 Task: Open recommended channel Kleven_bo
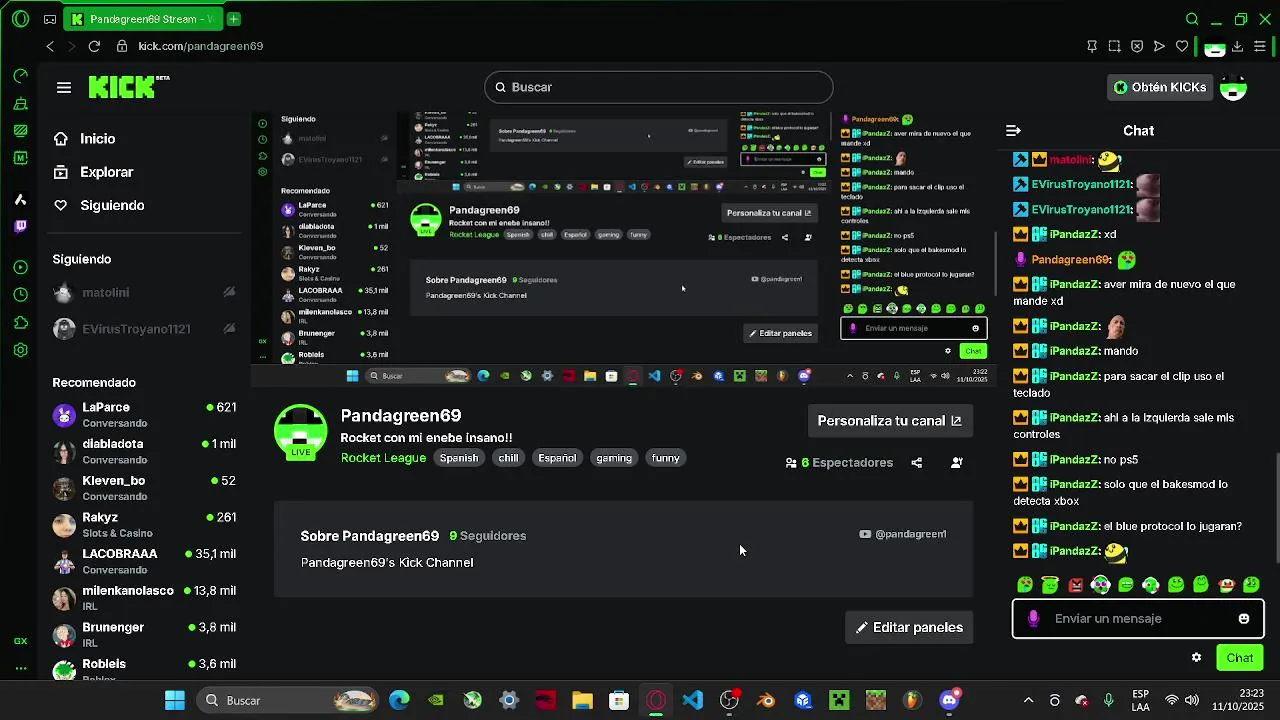pyautogui.click(x=145, y=488)
